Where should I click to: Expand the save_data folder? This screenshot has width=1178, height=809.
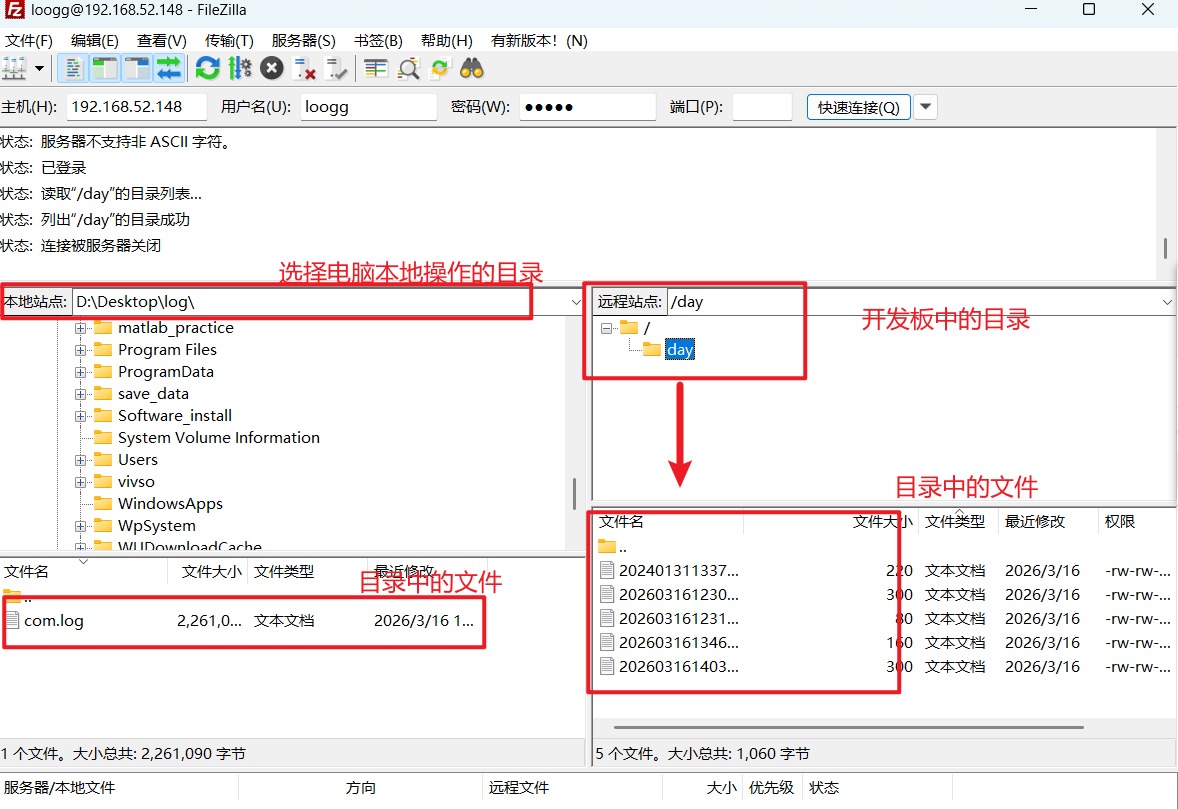pos(80,394)
